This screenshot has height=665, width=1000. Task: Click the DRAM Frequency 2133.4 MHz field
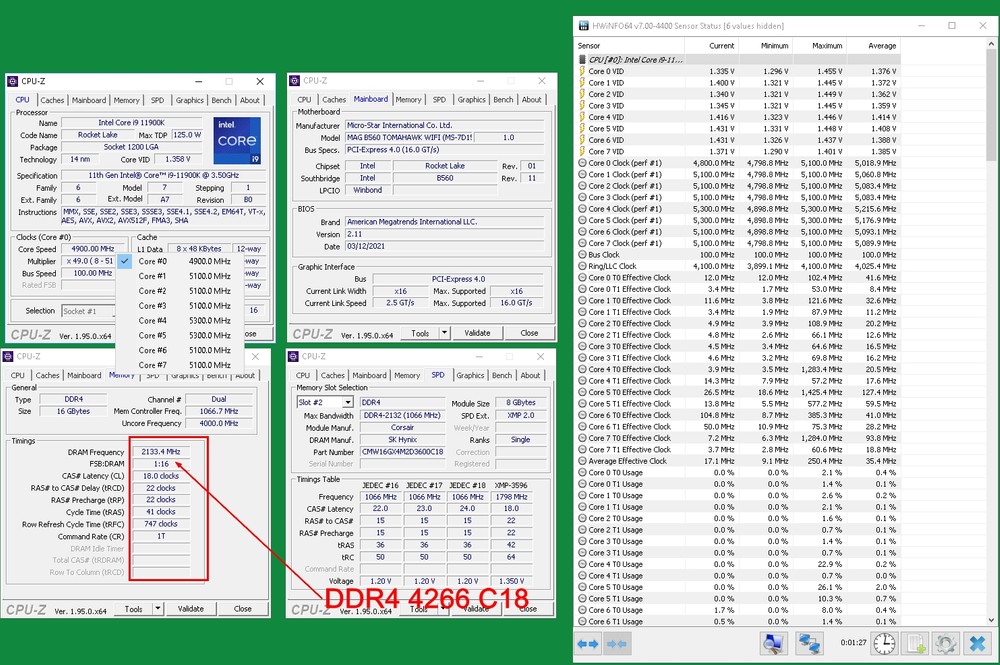161,451
